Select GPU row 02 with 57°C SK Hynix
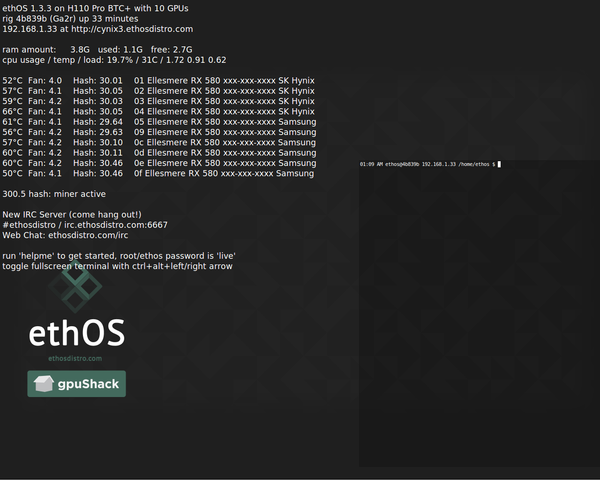 (158, 91)
